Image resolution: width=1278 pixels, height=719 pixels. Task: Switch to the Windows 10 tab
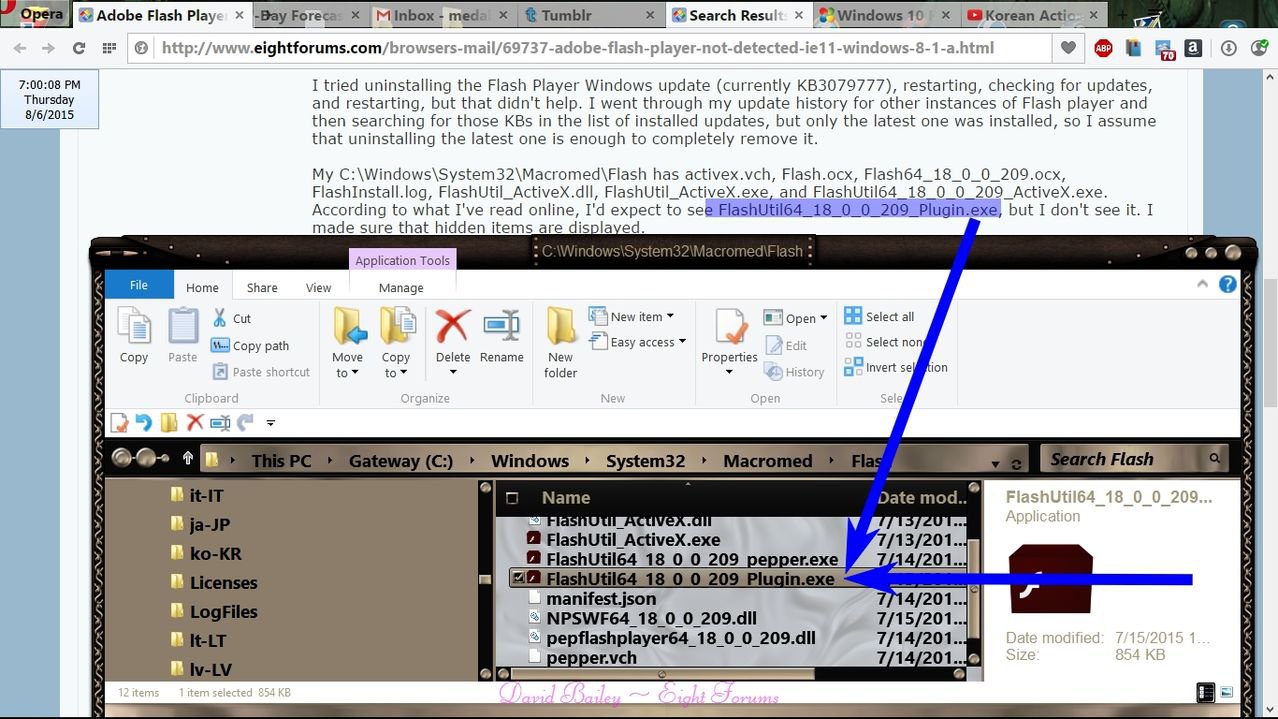(x=887, y=15)
